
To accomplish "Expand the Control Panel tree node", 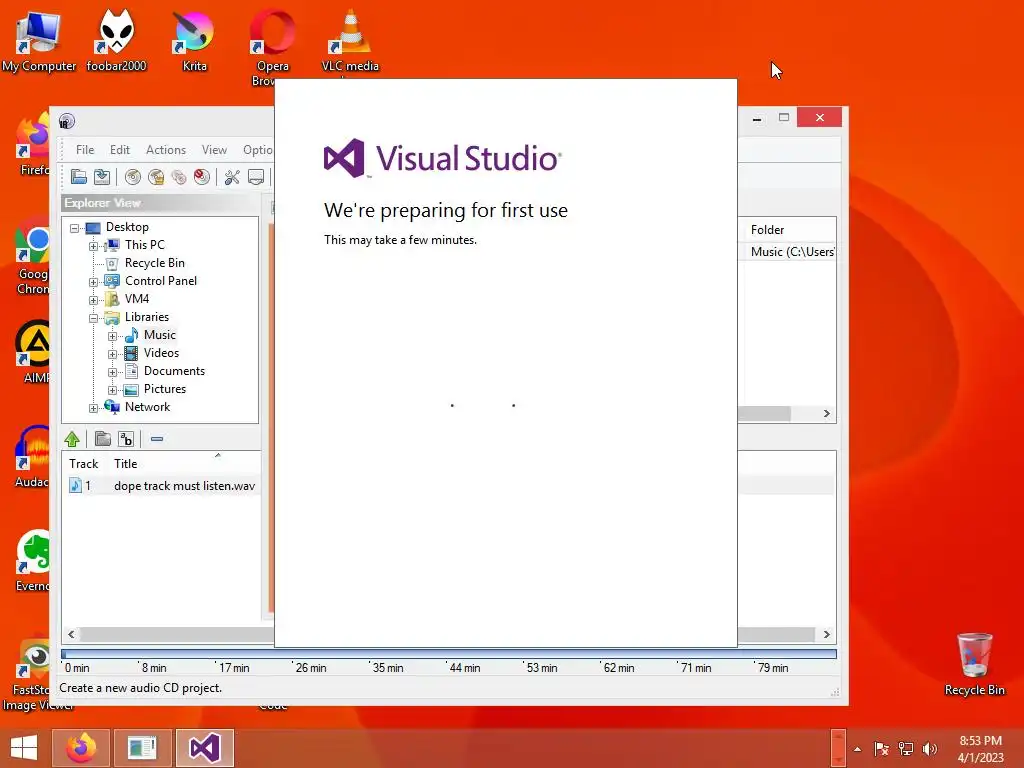I will tap(93, 282).
